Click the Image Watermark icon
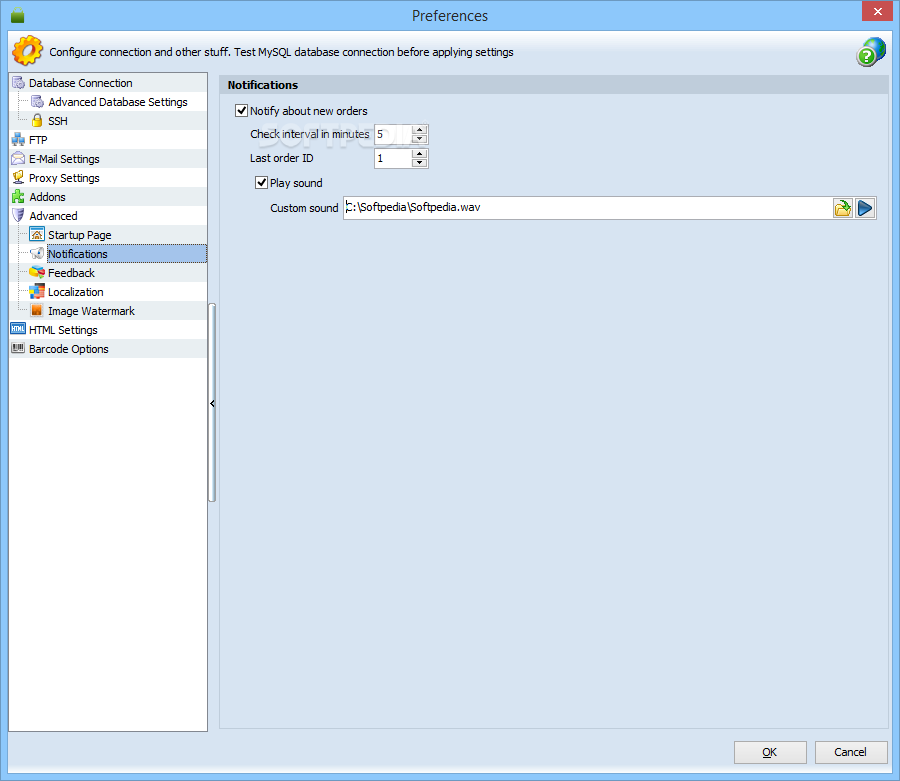 coord(37,310)
